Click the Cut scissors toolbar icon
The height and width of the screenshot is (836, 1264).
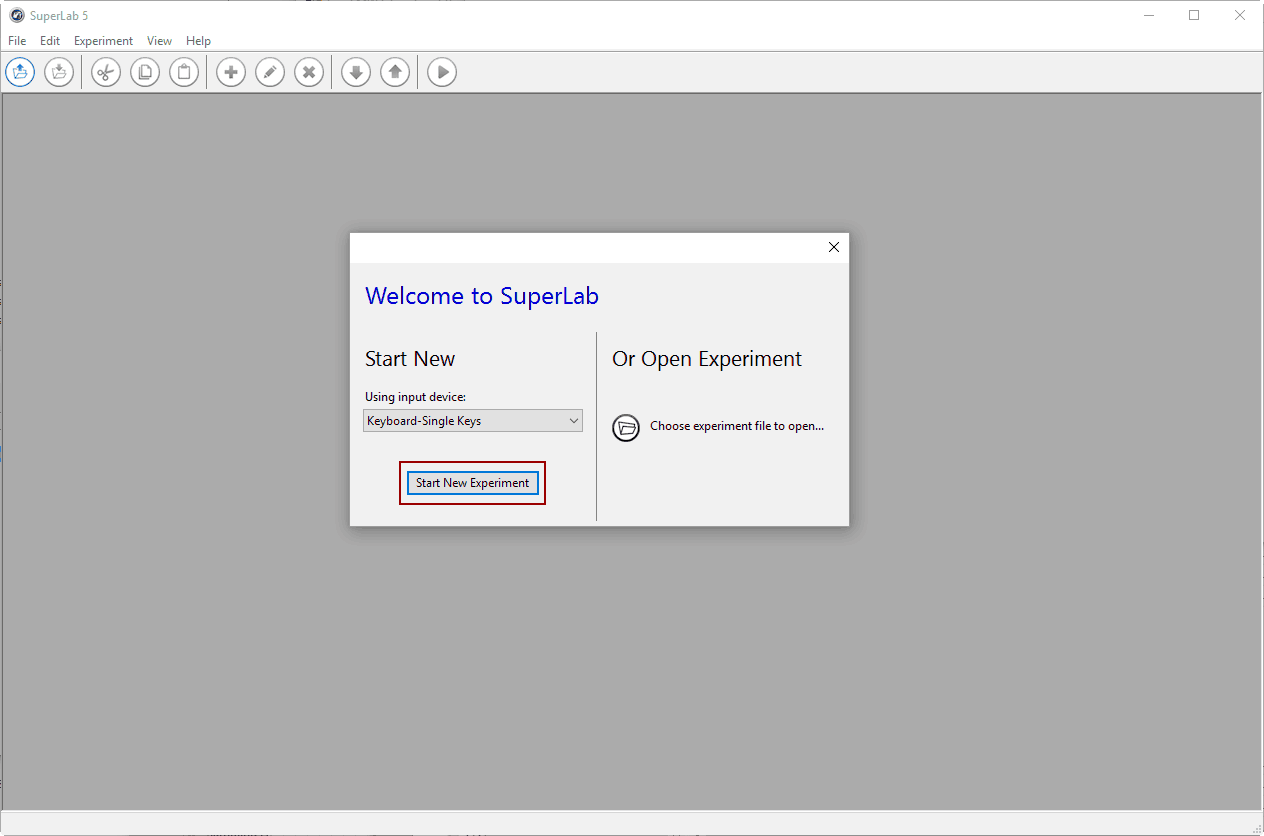tap(106, 72)
